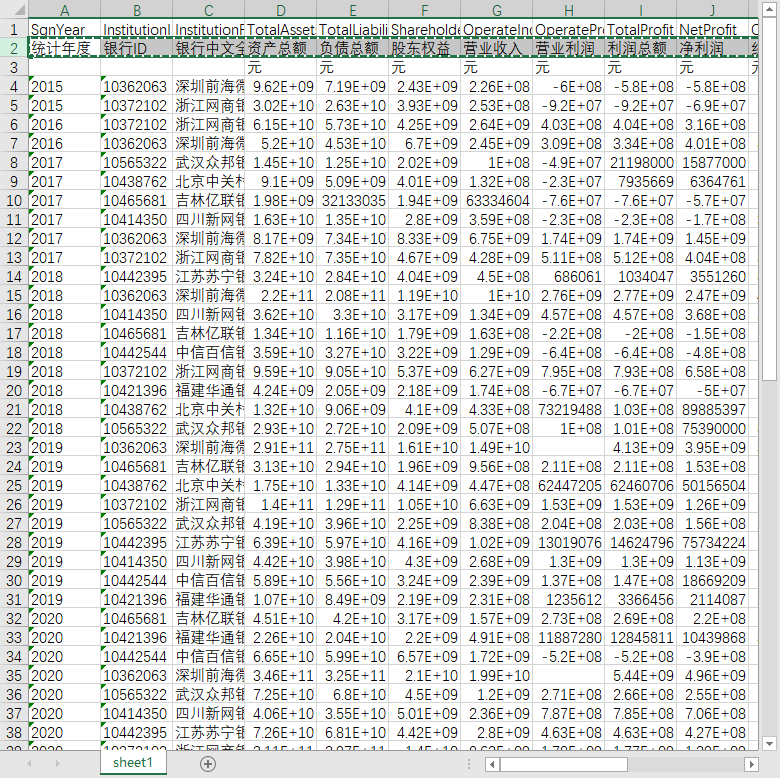
Task: Click the 资产总额 cell
Action: click(281, 48)
